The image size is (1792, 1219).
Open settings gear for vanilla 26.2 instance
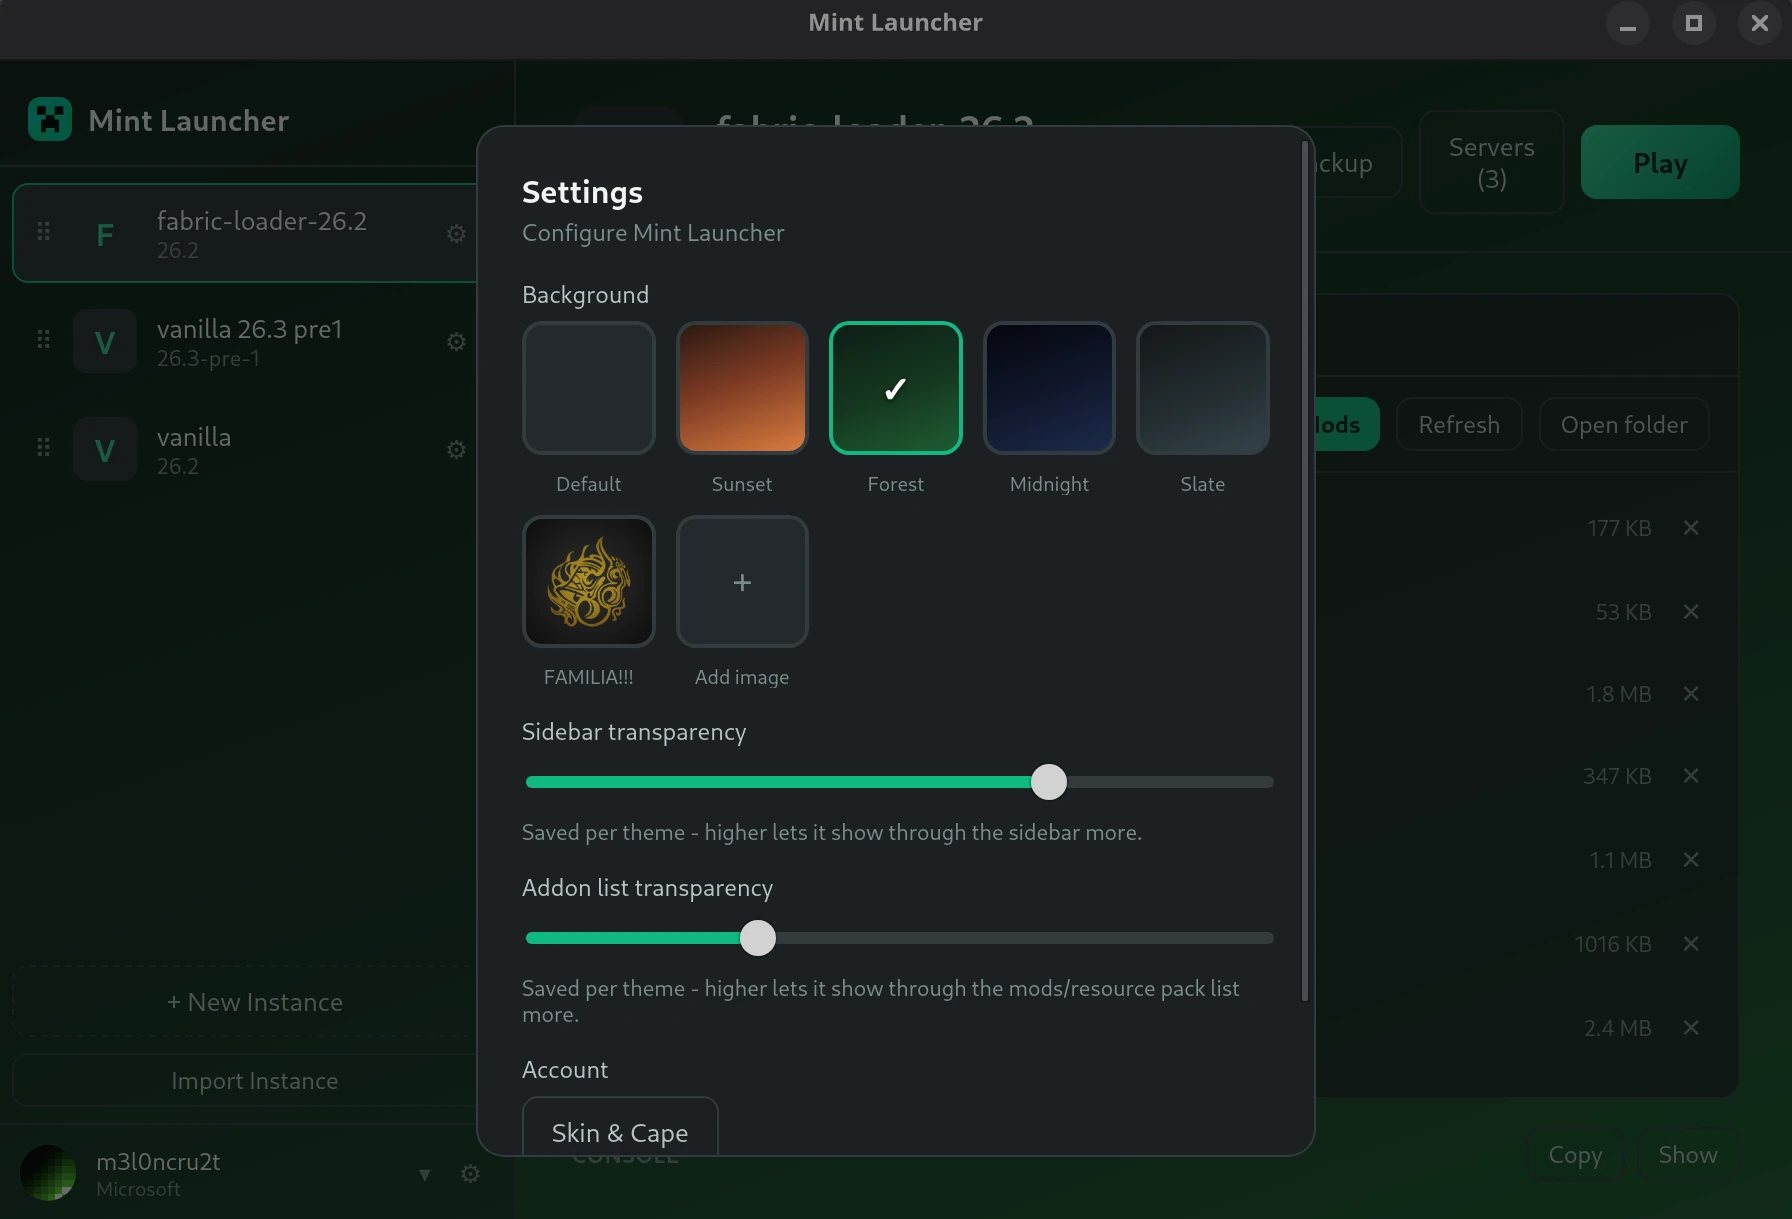tap(456, 450)
